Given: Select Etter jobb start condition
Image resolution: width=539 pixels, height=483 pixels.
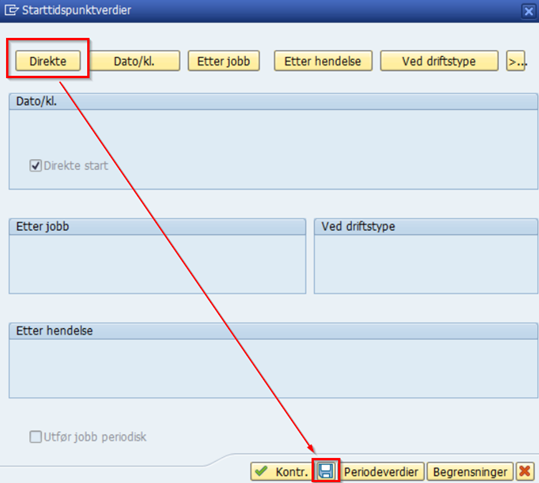Looking at the screenshot, I should point(223,61).
